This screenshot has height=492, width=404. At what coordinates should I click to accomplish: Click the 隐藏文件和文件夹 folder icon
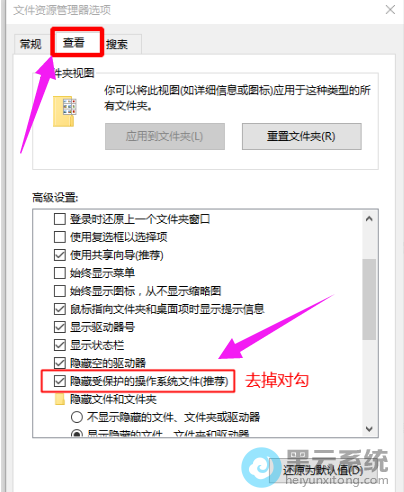(60, 399)
